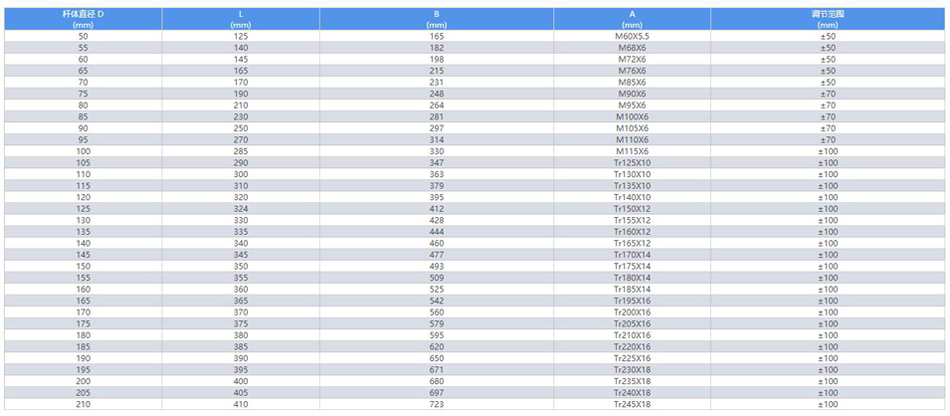This screenshot has height=416, width=950.
Task: Click the ±50 cell in M60X5.5 row
Action: (827, 36)
